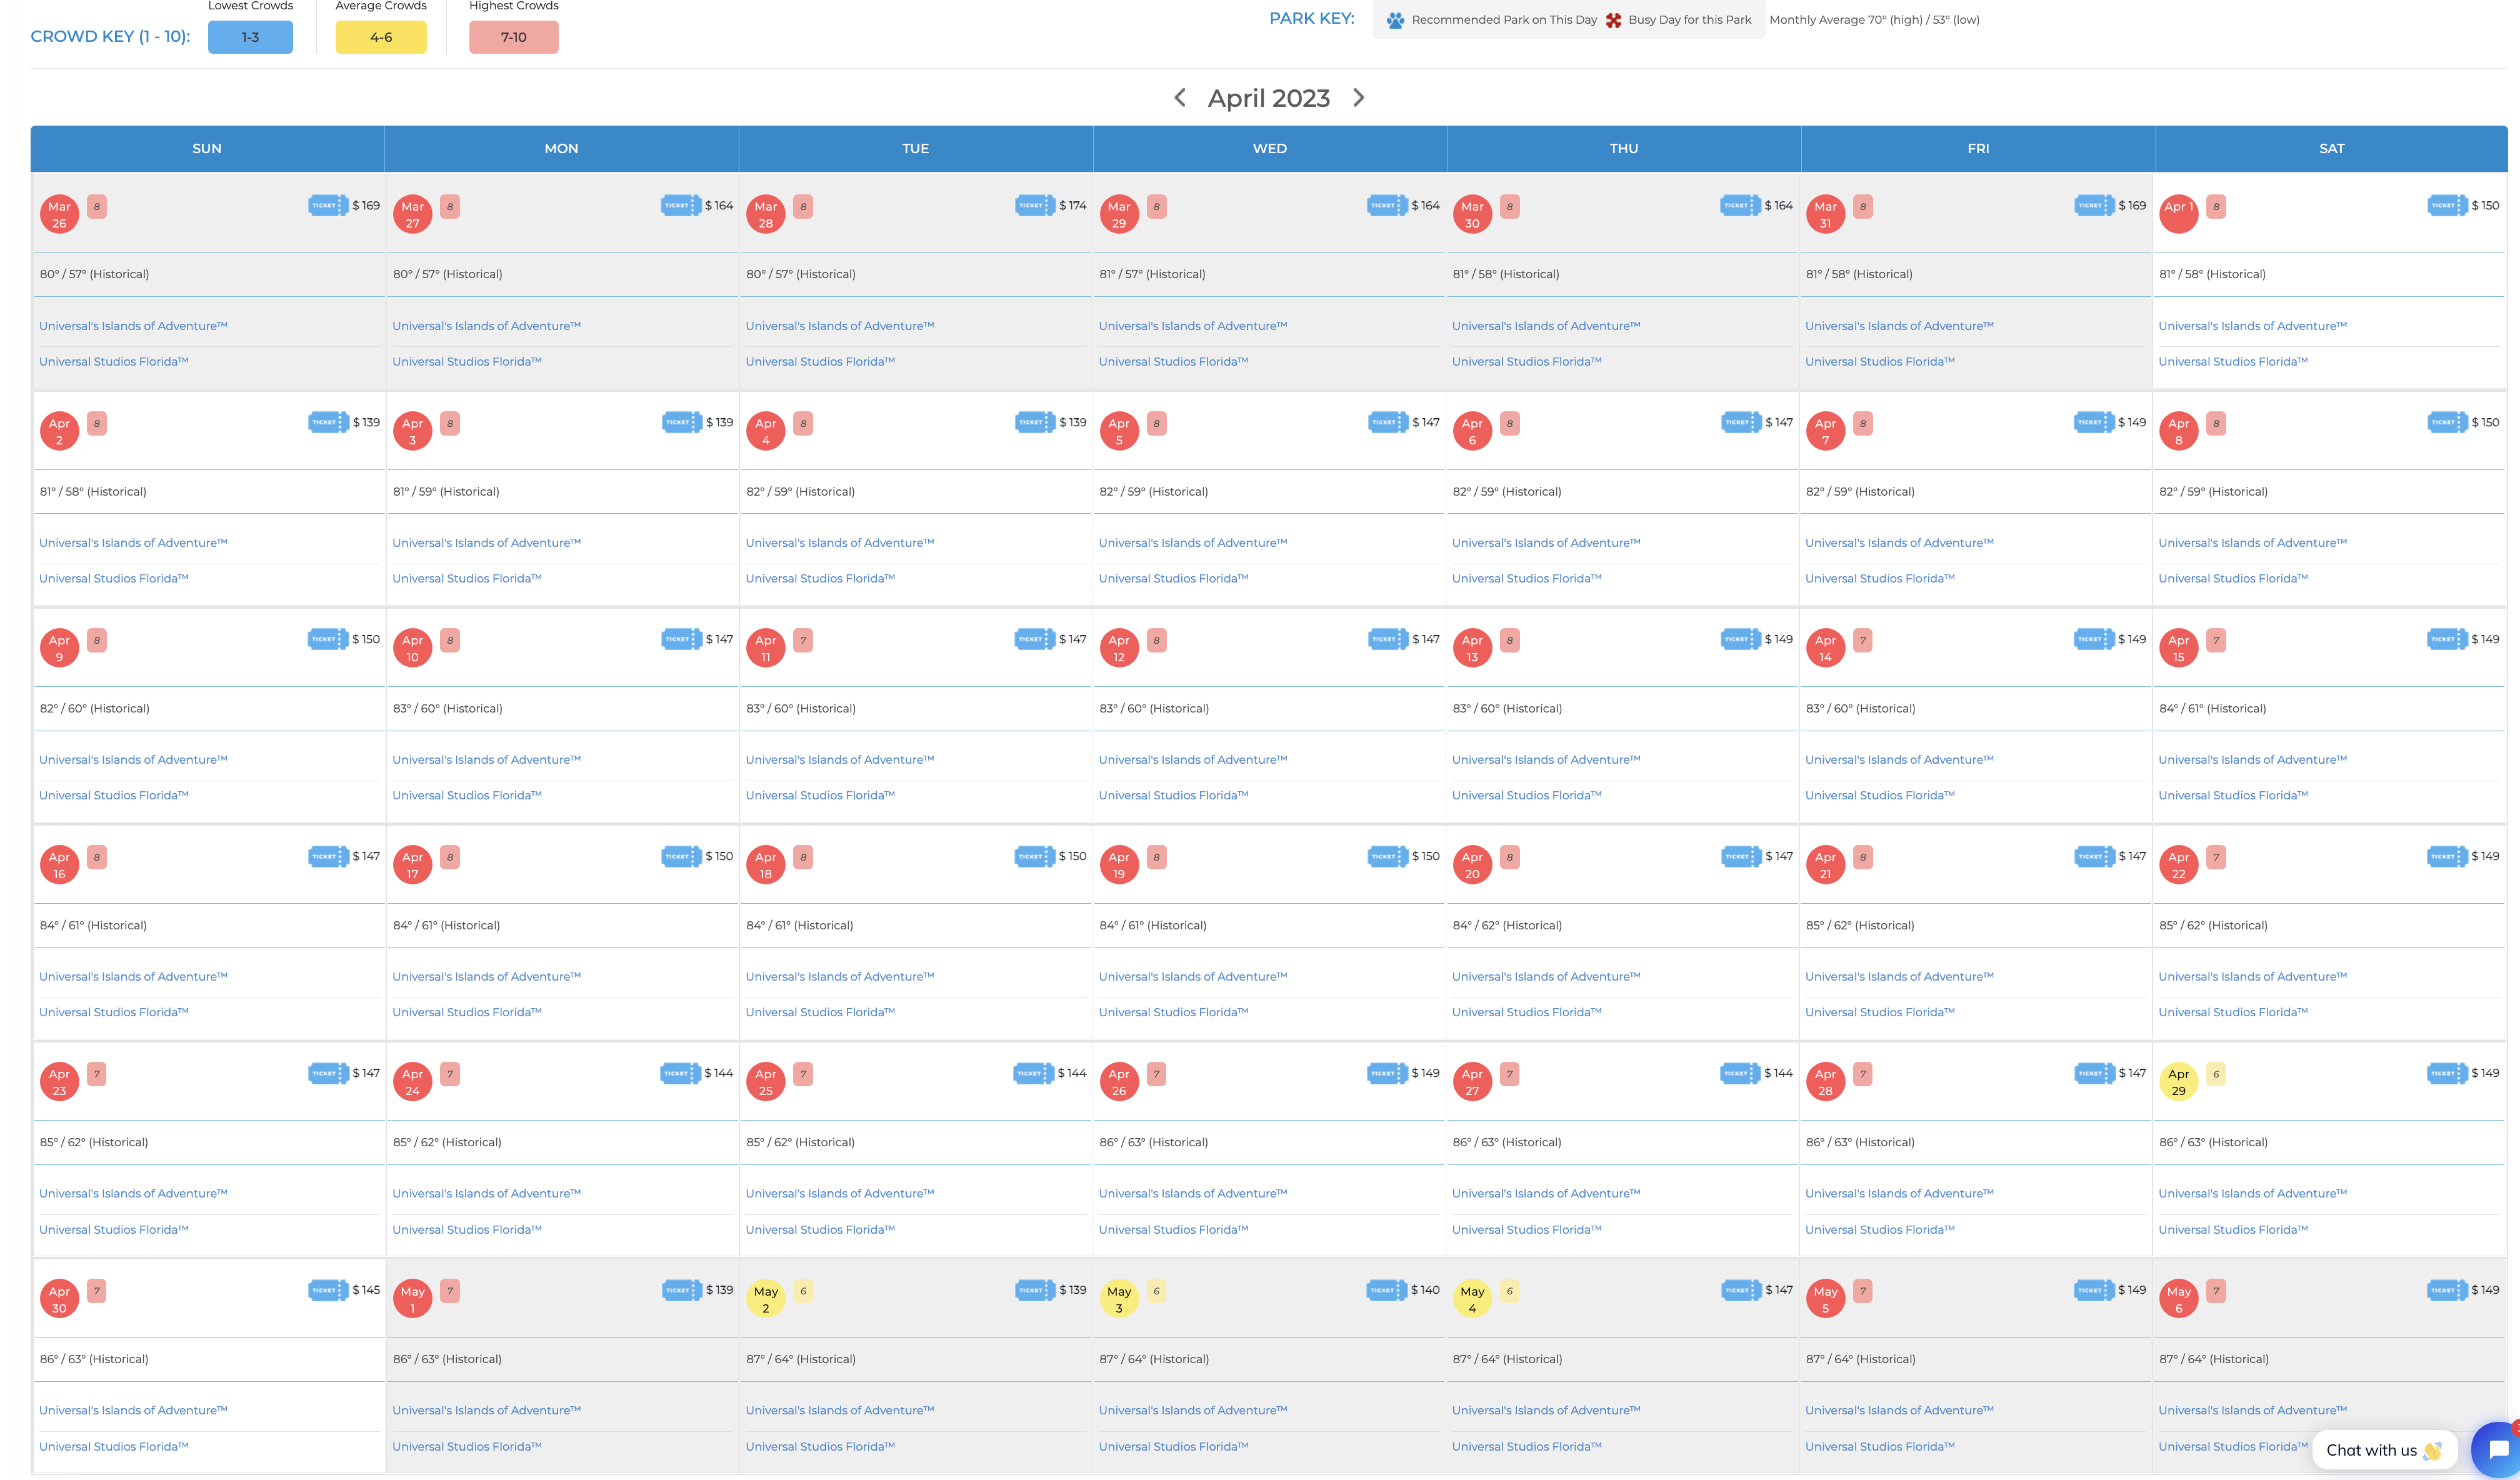
Task: Go to previous month with left chevron
Action: click(1180, 98)
